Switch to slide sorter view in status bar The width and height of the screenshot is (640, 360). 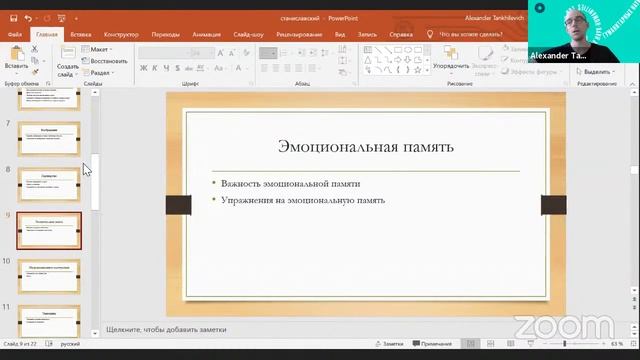(491, 344)
